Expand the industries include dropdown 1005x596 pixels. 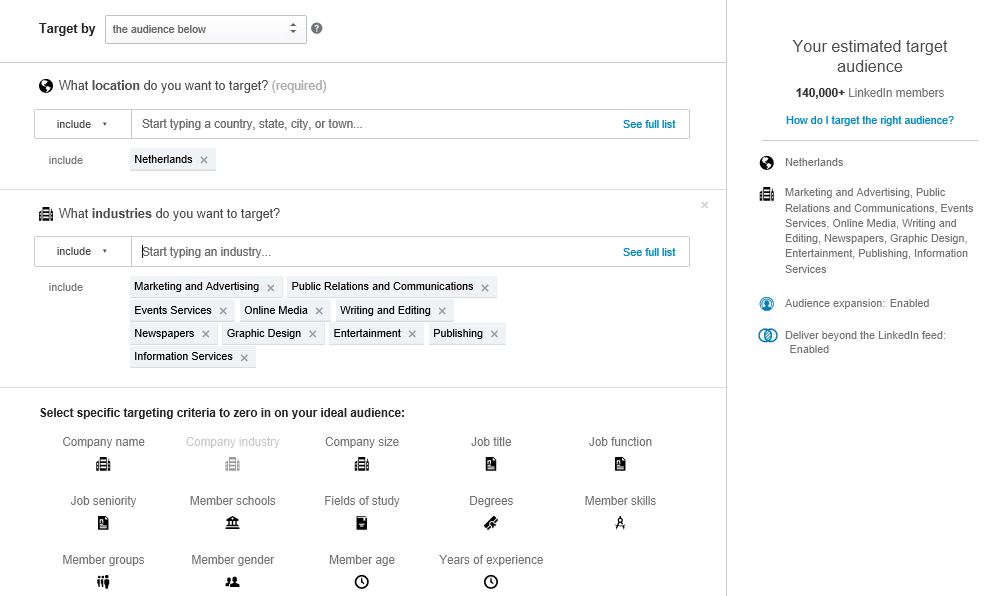point(82,251)
